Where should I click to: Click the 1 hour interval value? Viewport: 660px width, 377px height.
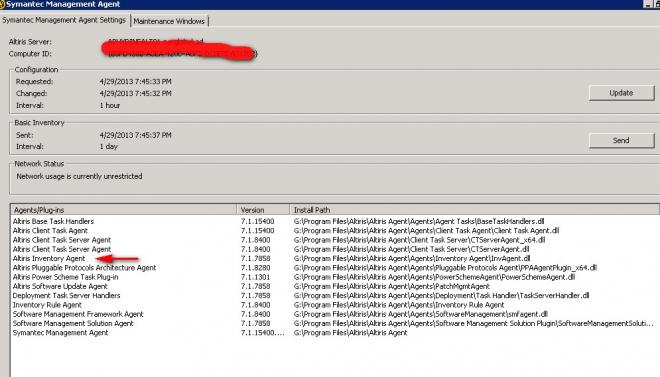[110, 105]
